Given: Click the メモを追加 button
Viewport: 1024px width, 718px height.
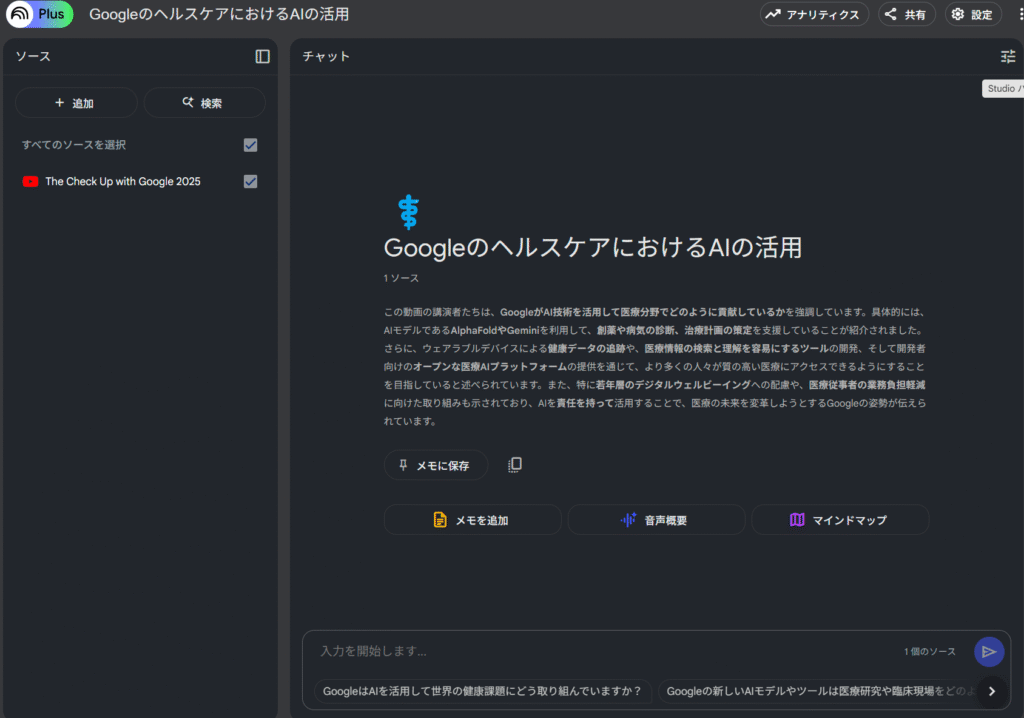Looking at the screenshot, I should [472, 520].
